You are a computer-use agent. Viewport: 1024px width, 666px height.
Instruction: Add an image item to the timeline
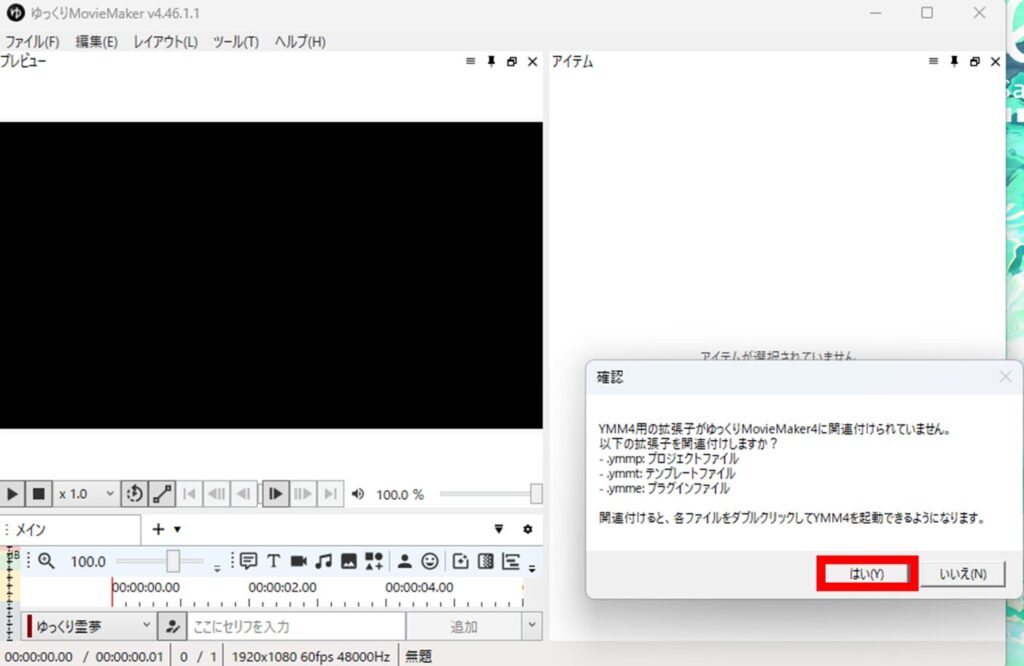(x=348, y=562)
